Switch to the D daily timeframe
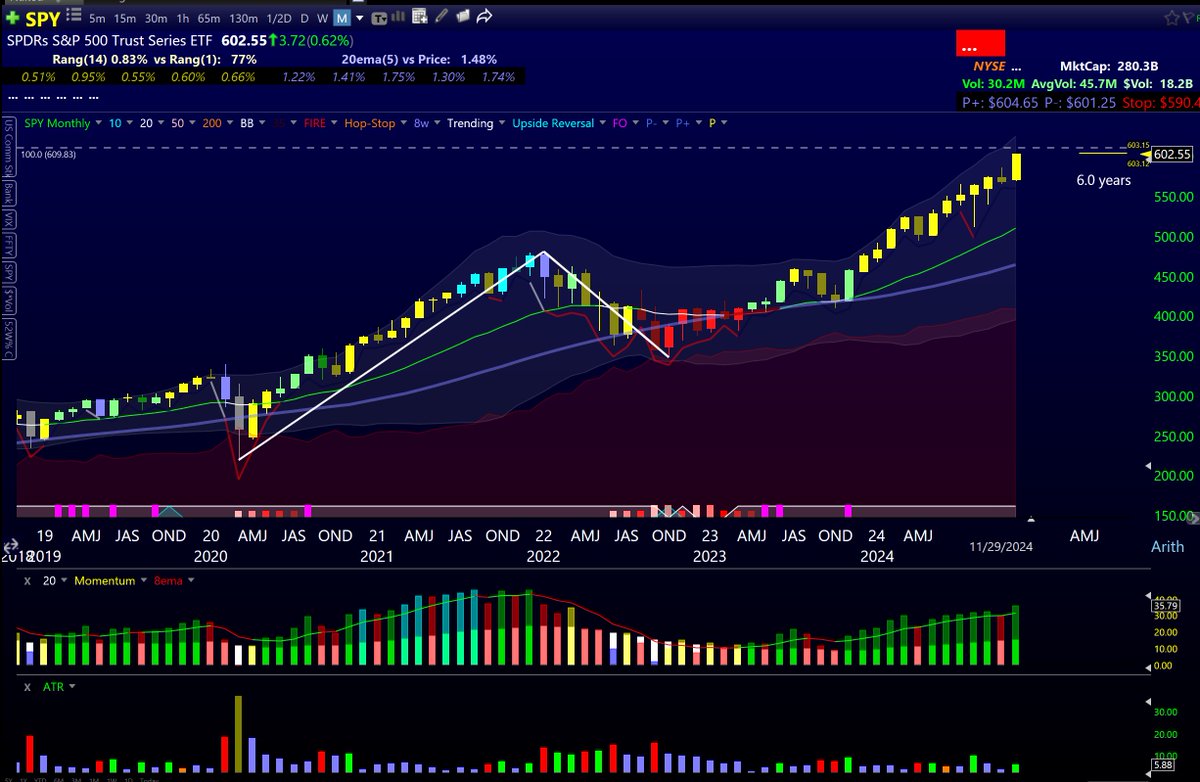The image size is (1200, 782). 304,19
